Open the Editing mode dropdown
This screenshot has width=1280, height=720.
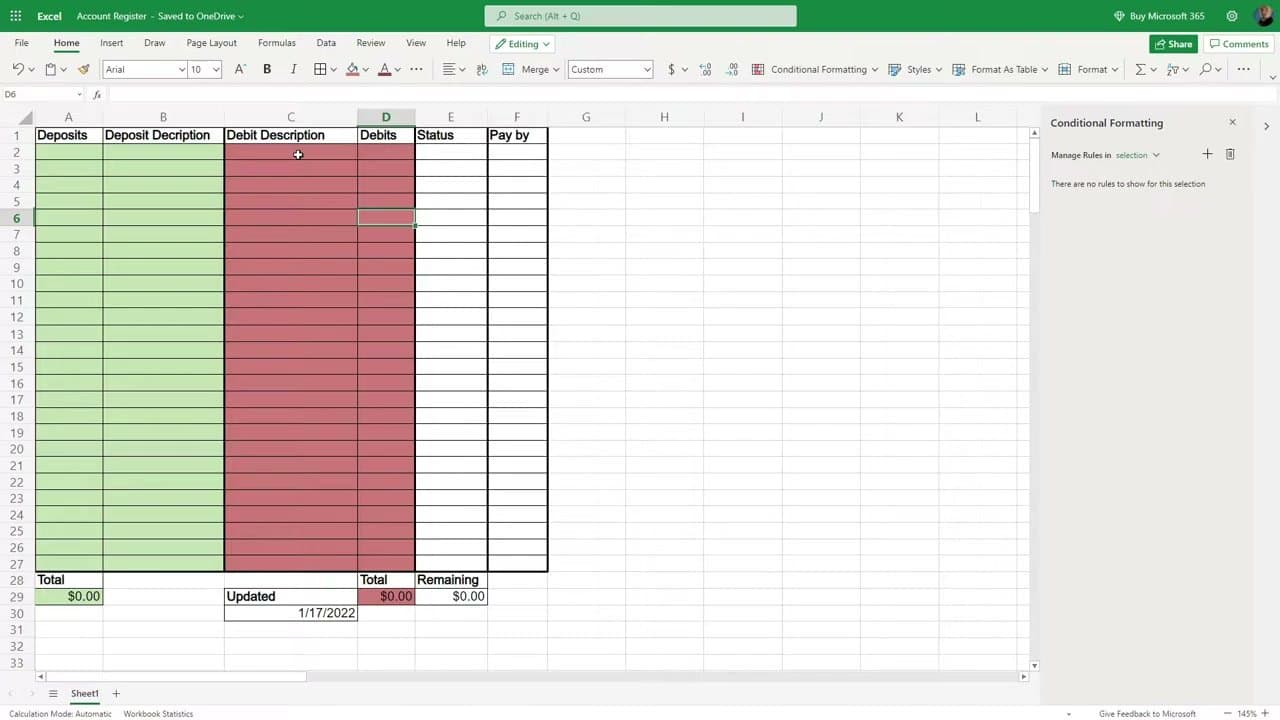[523, 44]
